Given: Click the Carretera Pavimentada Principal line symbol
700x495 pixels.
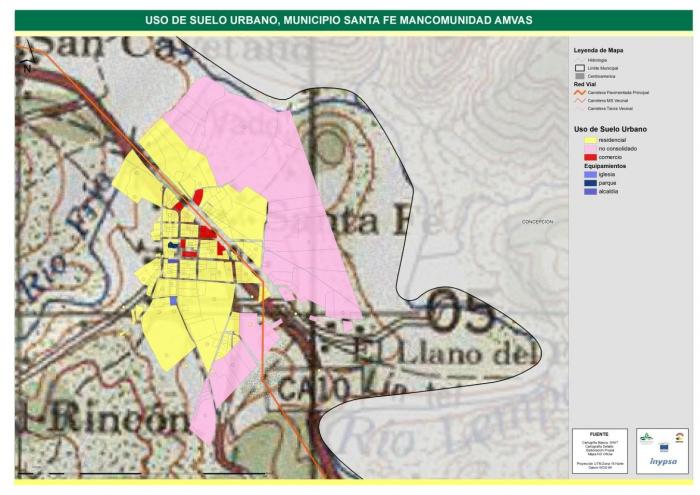Looking at the screenshot, I should click(578, 92).
